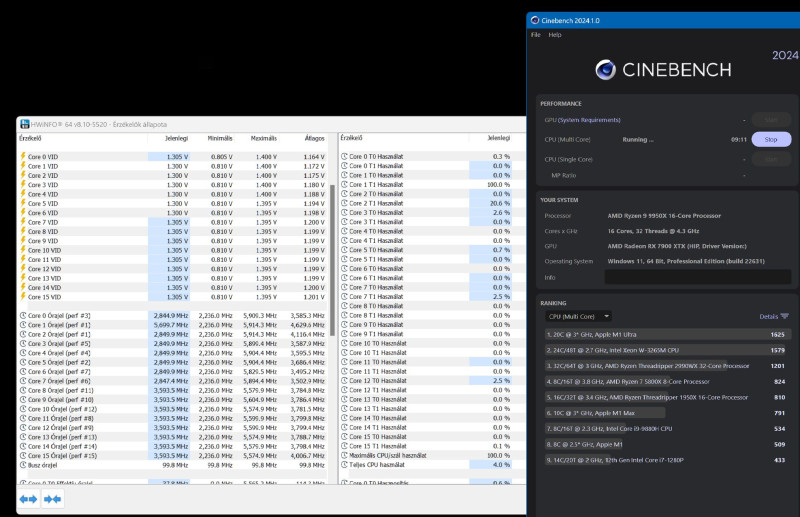This screenshot has width=800, height=517.
Task: Click the HWiNFO title bar app icon
Action: click(24, 124)
